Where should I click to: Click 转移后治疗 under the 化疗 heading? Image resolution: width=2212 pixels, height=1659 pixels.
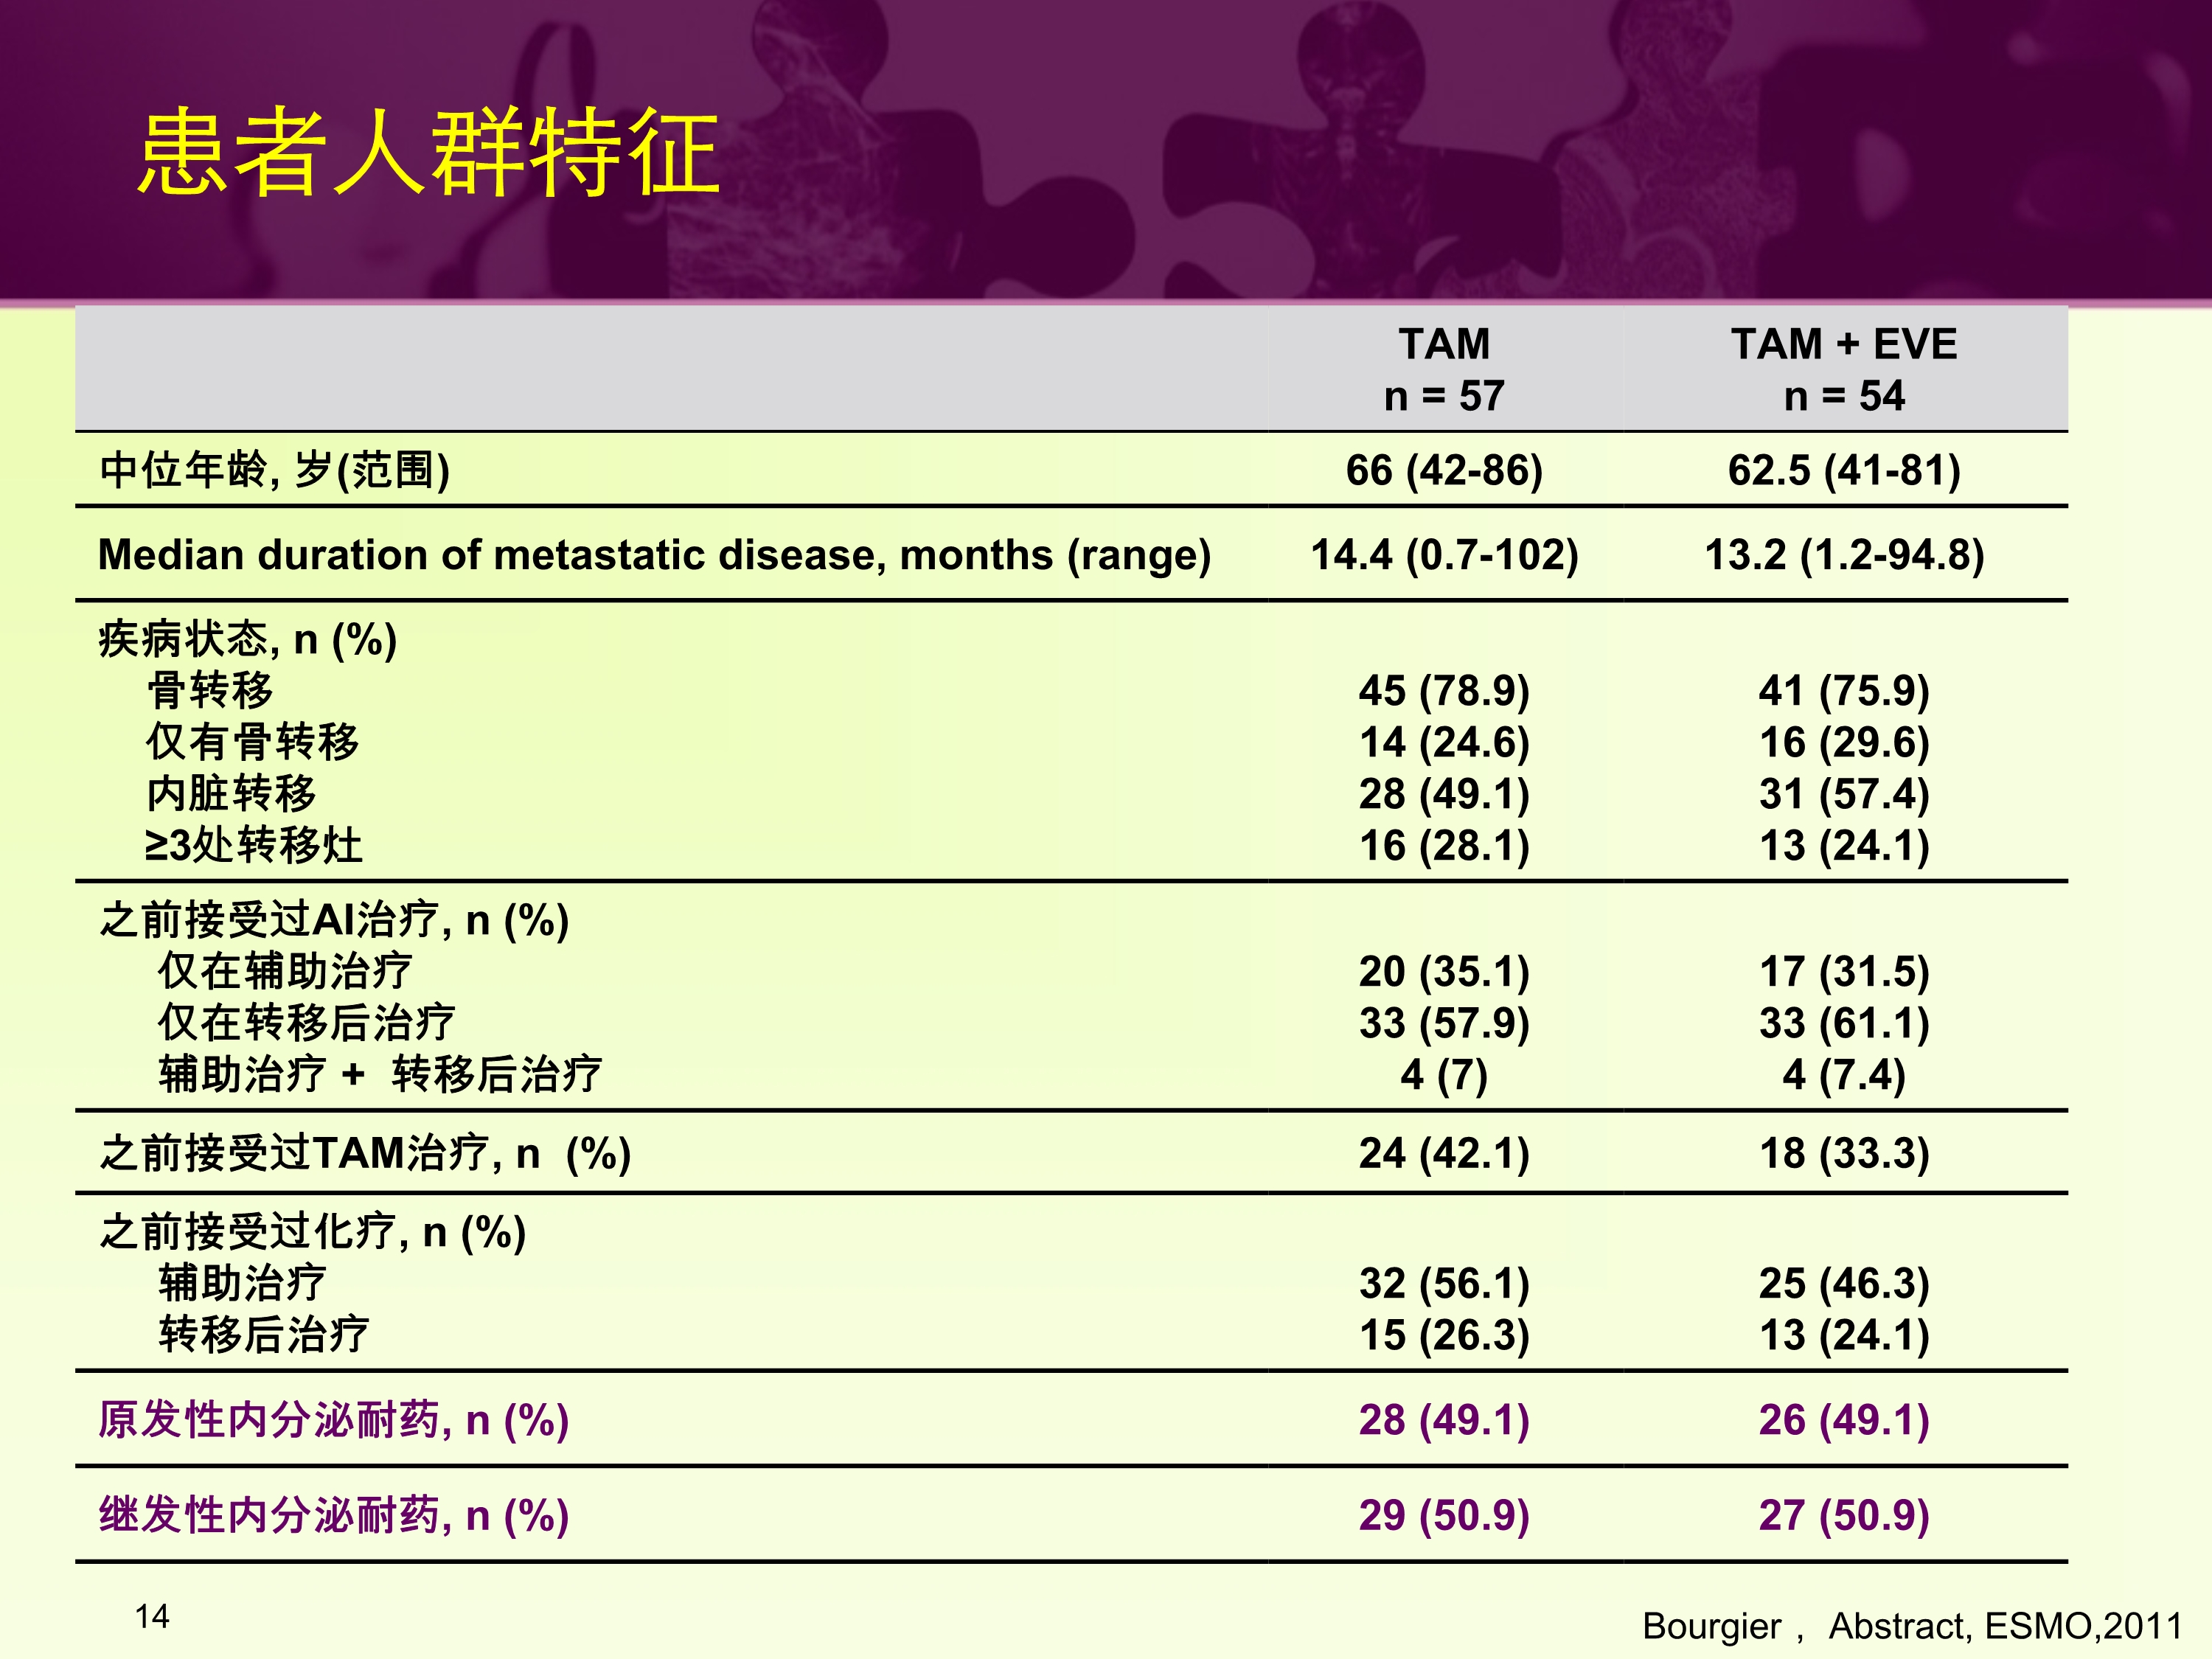pos(264,1335)
